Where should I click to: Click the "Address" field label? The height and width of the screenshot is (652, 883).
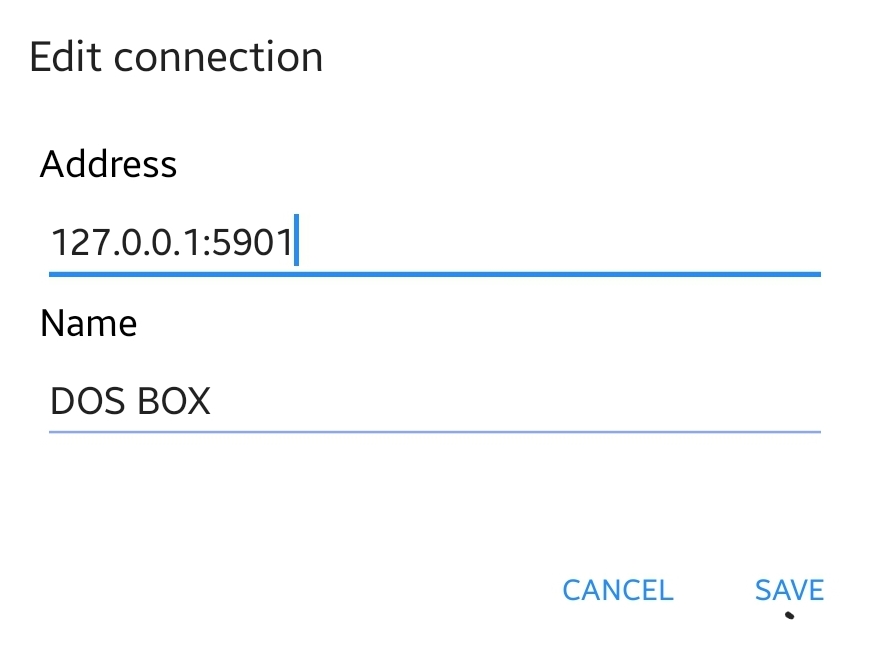tap(108, 164)
